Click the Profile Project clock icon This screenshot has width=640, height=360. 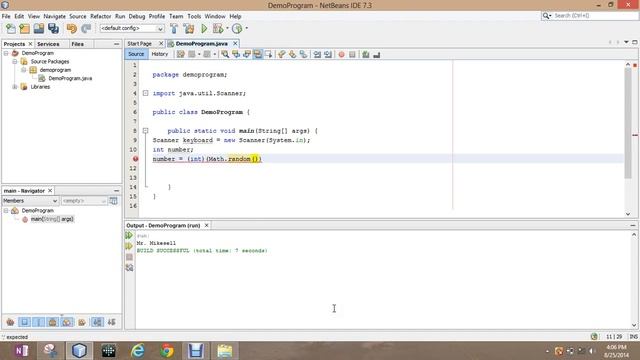point(237,29)
